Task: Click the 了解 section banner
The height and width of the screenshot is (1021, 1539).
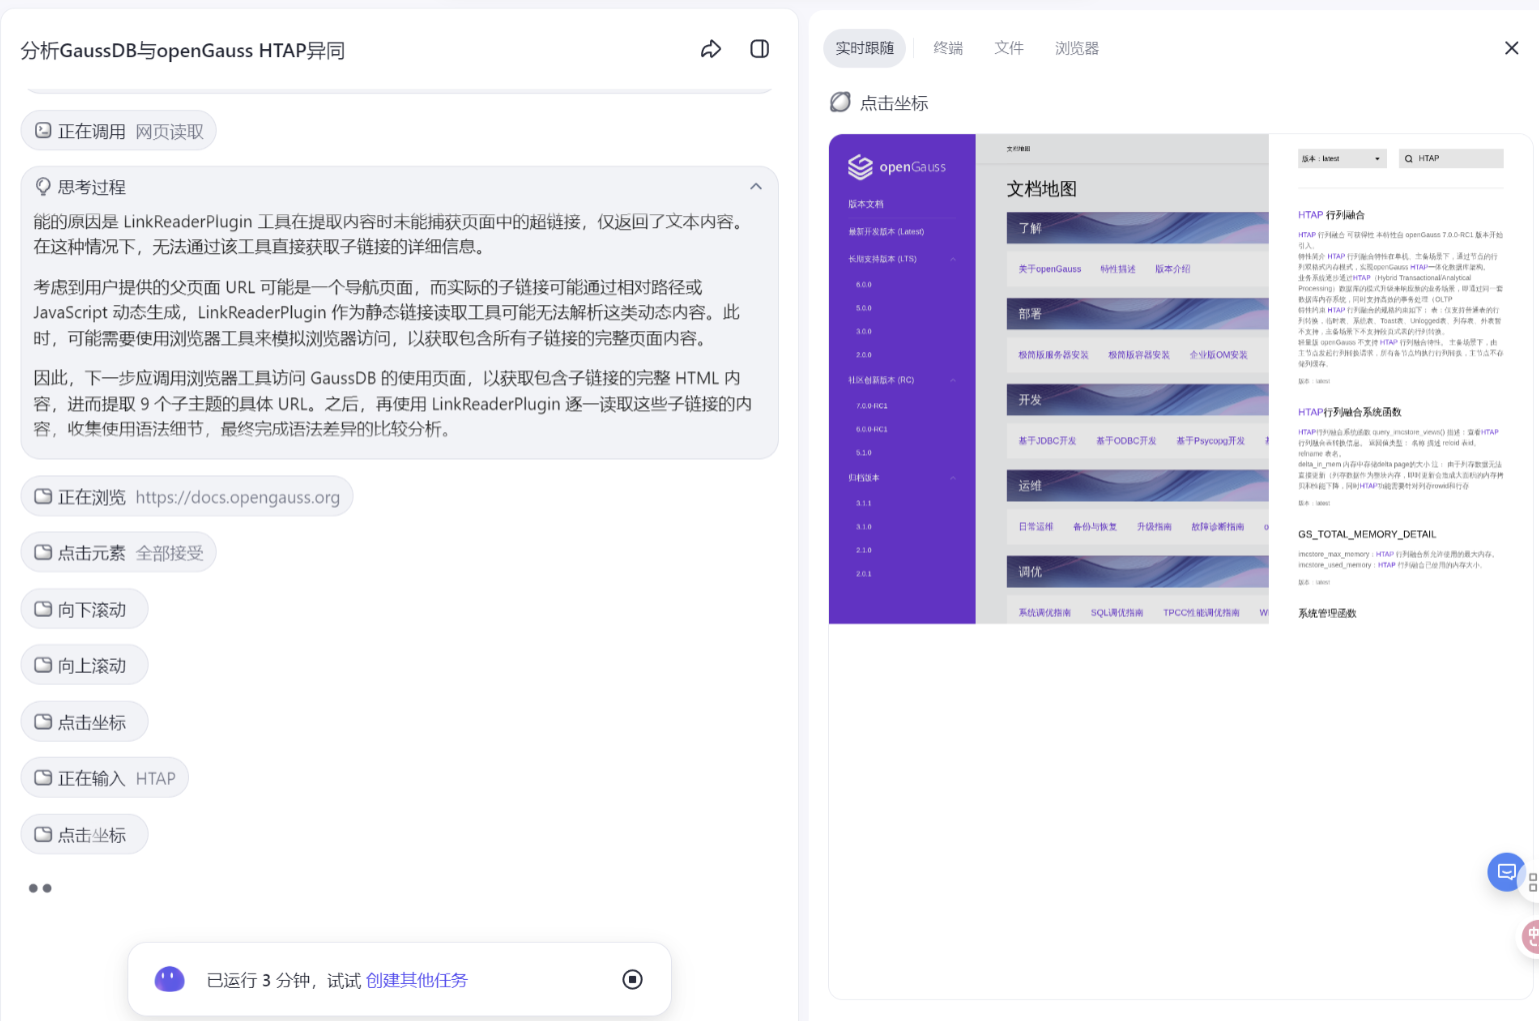Action: 1137,228
